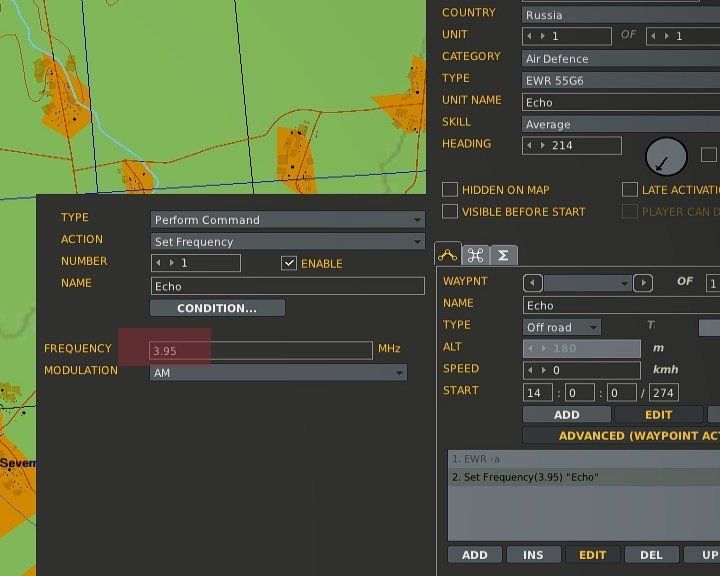Open the Payload drone-shaped tab icon
720x576 pixels.
point(476,255)
